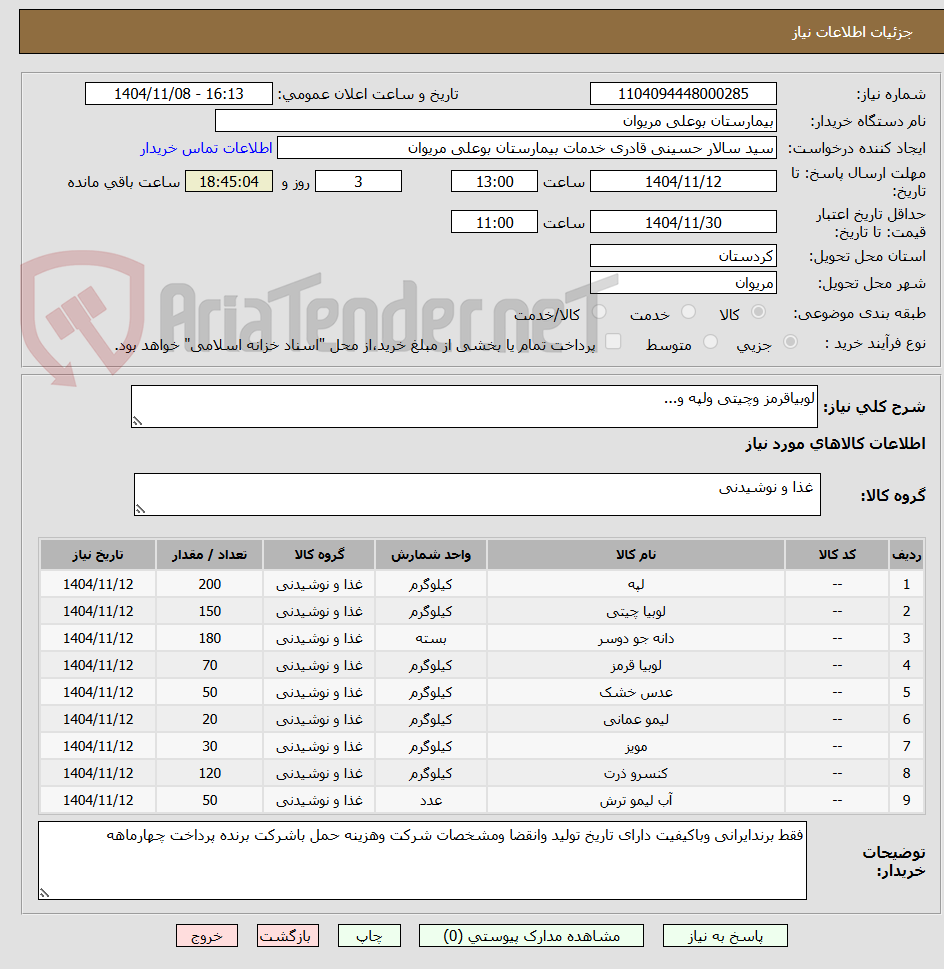
Task: Click the نام کالا column header
Action: coord(636,554)
